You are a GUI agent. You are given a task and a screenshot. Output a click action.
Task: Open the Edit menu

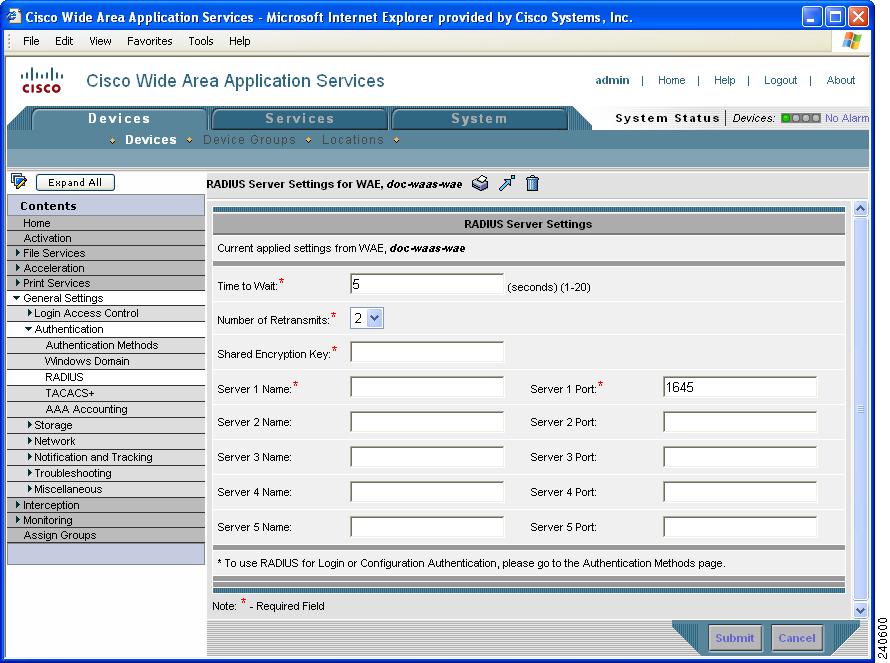[64, 41]
